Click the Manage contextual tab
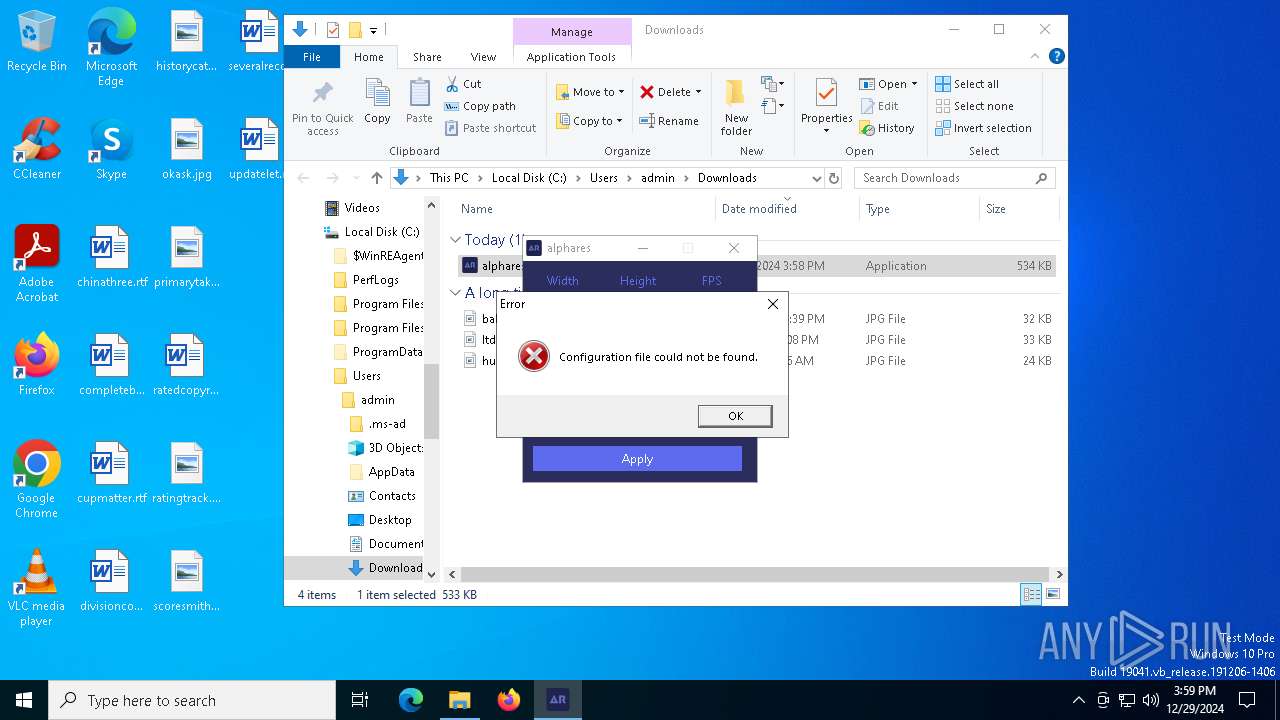 click(572, 32)
